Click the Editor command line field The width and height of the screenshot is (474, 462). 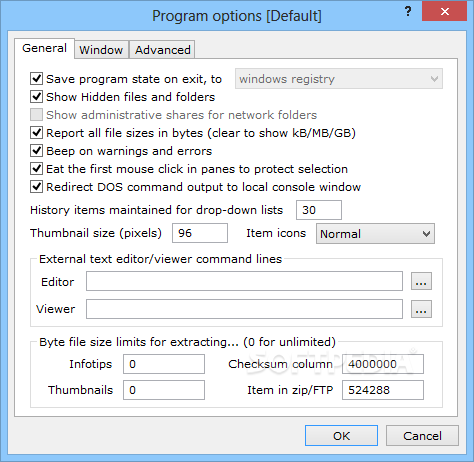(x=244, y=281)
